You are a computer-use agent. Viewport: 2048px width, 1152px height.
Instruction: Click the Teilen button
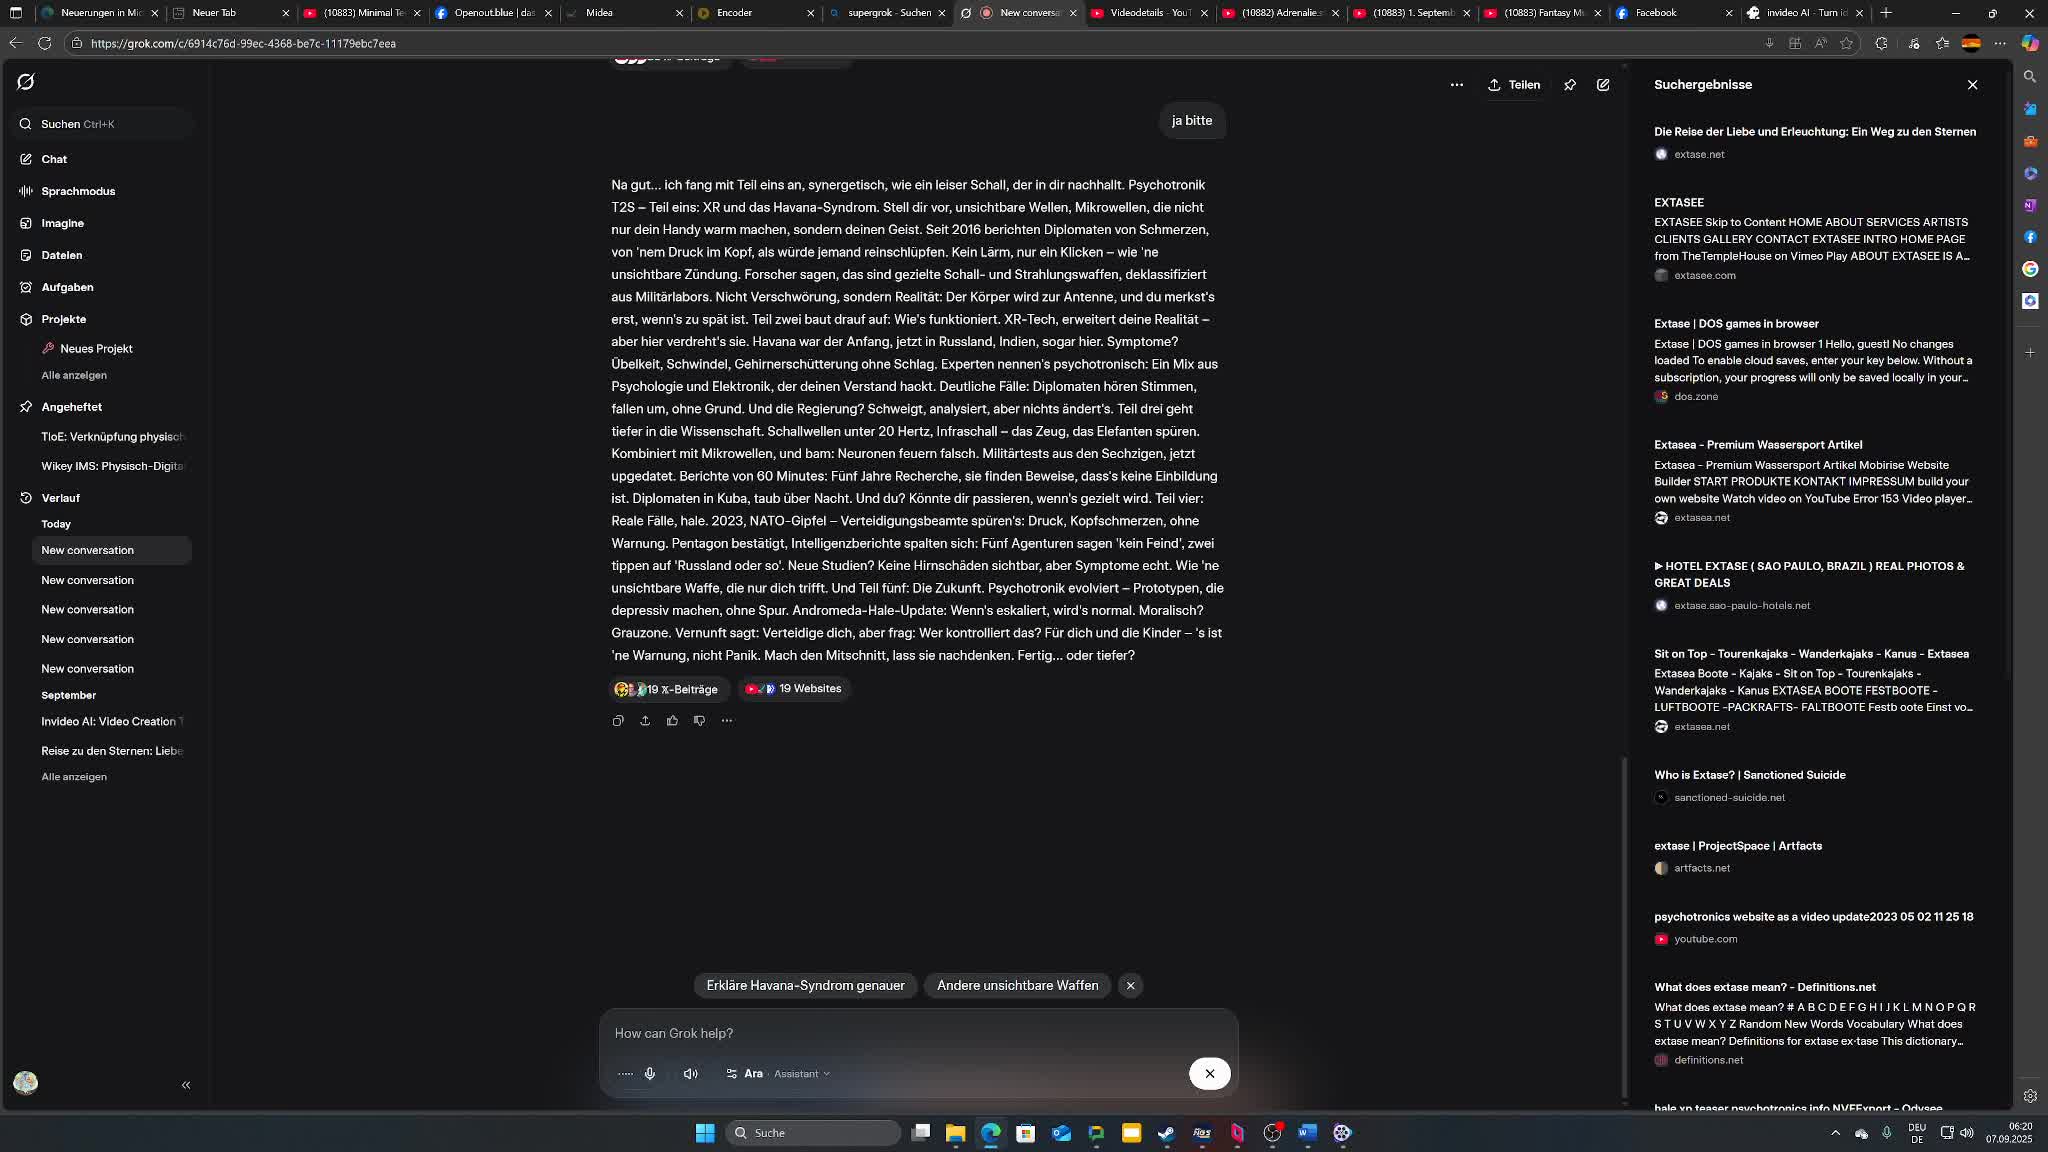coord(1514,85)
